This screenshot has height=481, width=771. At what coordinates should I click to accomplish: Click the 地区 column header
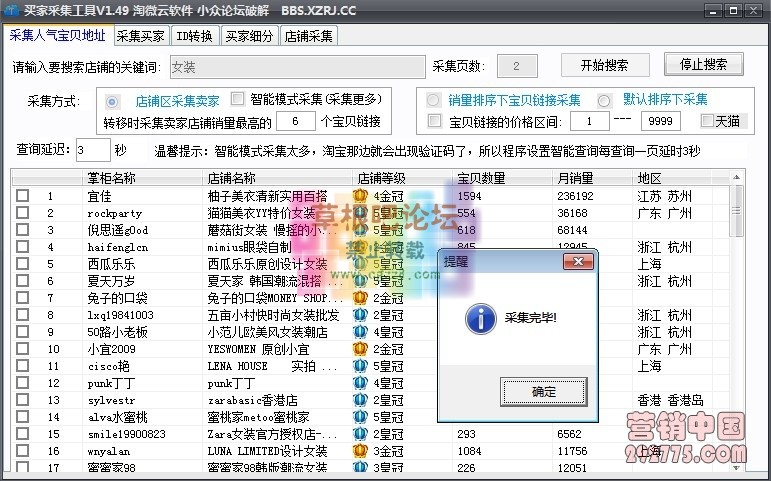[672, 178]
